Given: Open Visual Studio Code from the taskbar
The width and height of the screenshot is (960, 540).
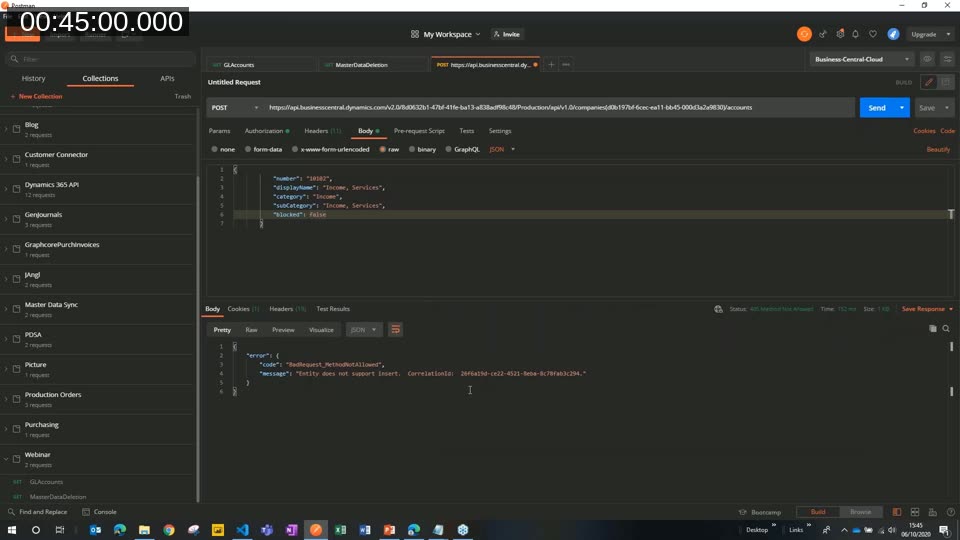Looking at the screenshot, I should coord(242,530).
